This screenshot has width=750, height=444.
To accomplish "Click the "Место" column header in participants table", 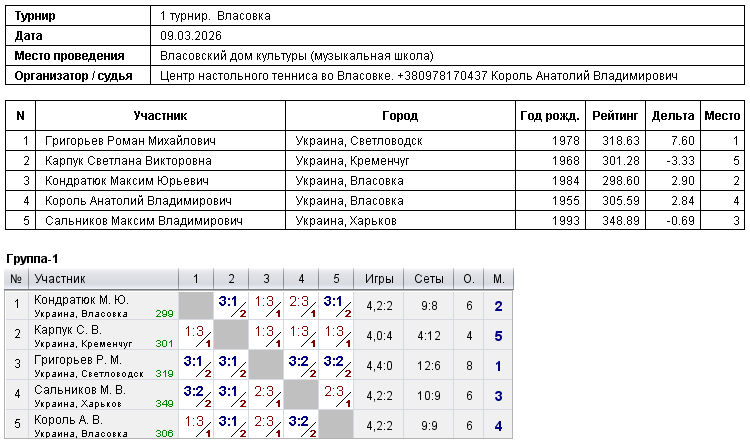I will (722, 116).
